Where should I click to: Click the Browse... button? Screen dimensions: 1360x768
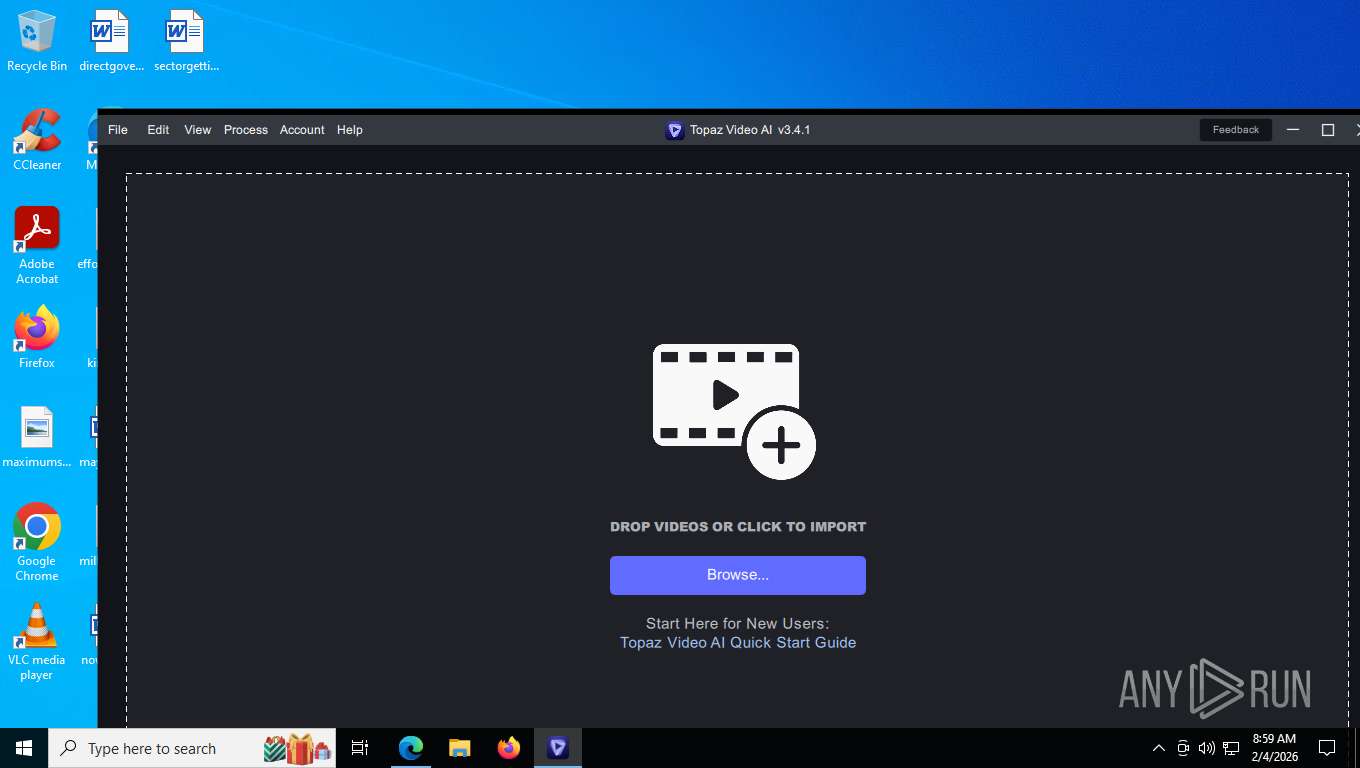point(738,575)
